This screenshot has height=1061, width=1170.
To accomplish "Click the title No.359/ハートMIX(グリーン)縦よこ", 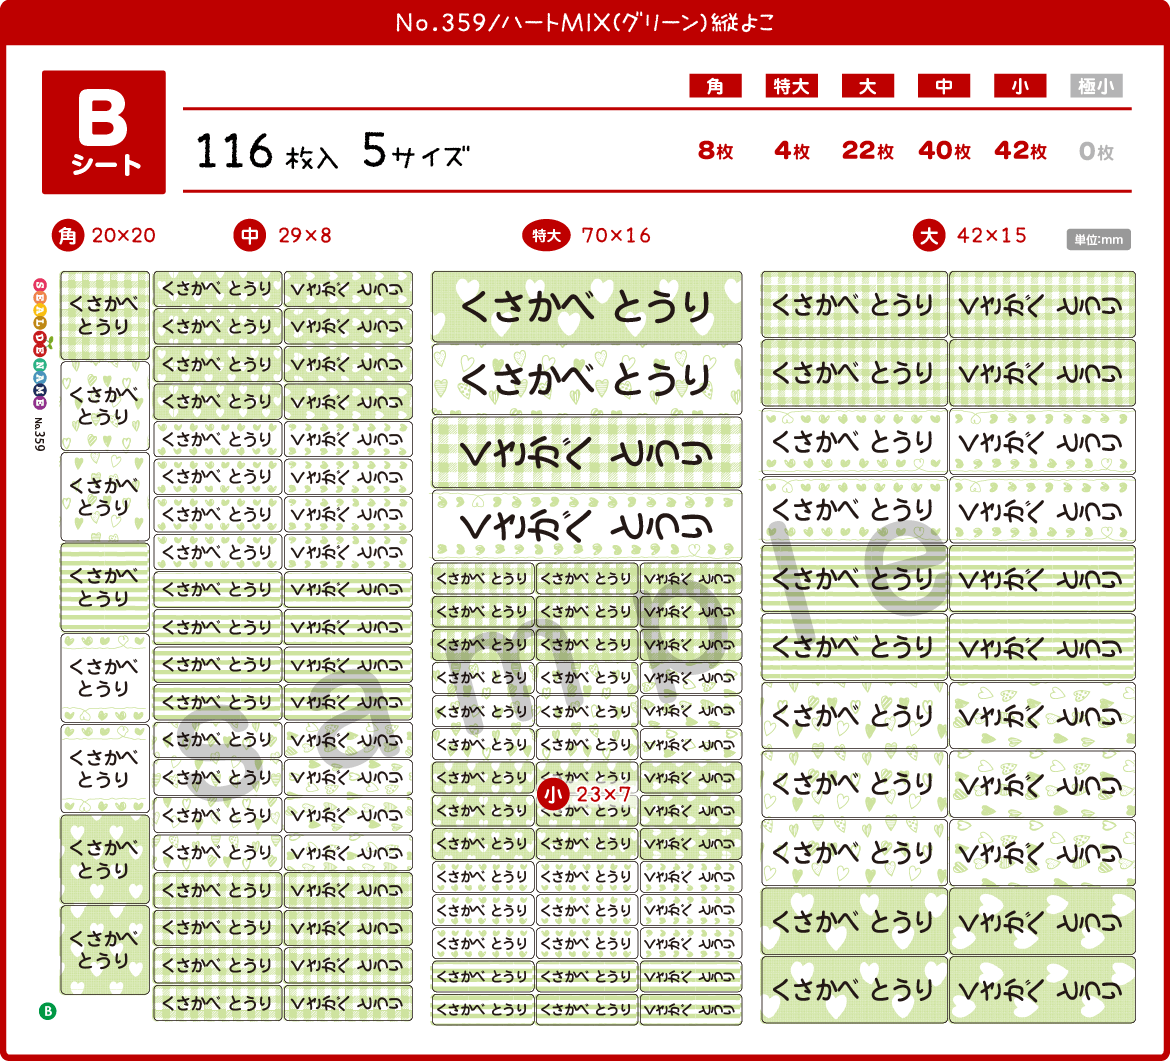I will pyautogui.click(x=585, y=22).
